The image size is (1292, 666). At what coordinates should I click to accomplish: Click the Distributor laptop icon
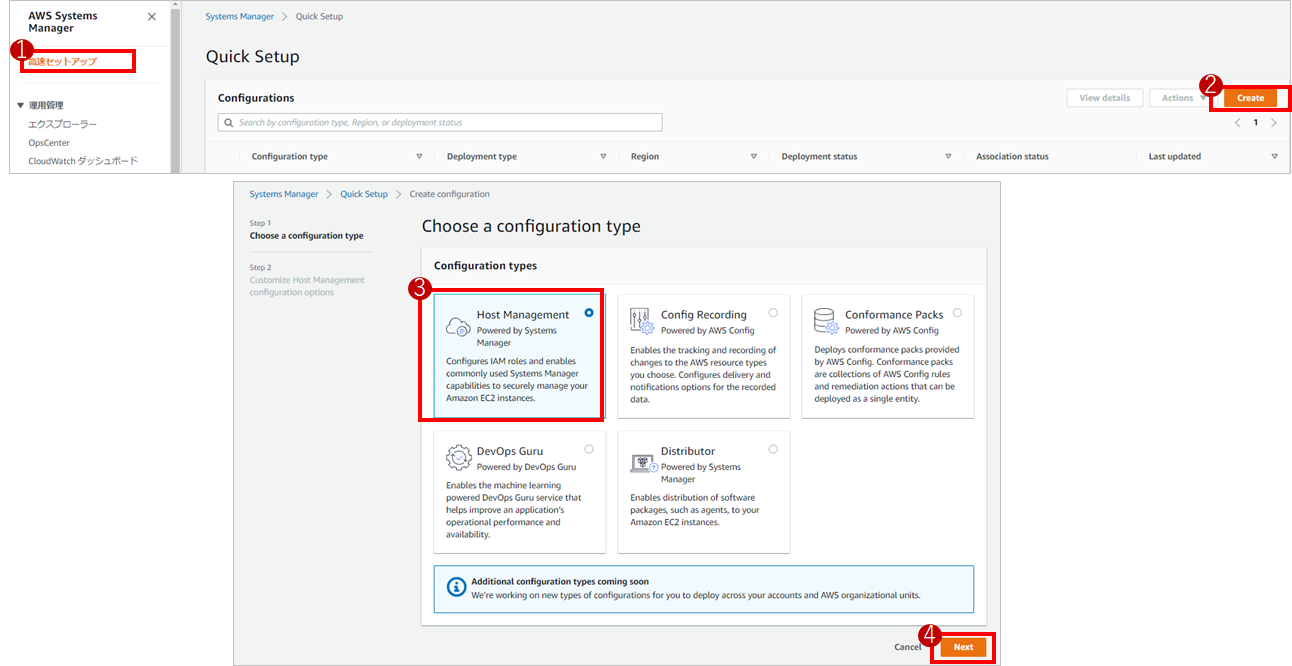[643, 462]
